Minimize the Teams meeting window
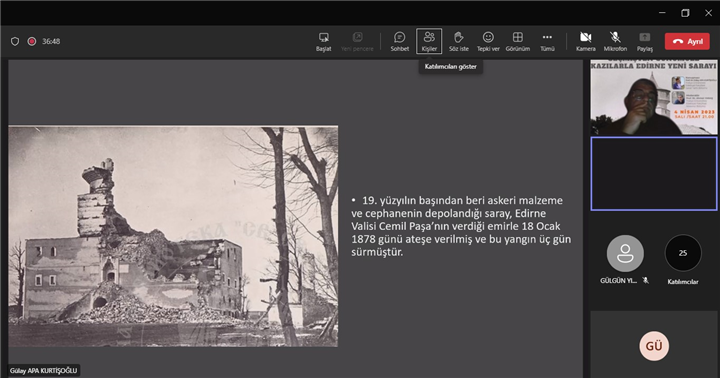 662,13
